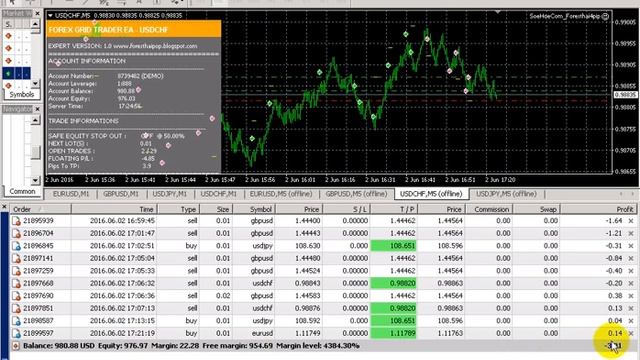Click the order icon for ticket 21896704
This screenshot has height=360, width=640.
coord(16,233)
